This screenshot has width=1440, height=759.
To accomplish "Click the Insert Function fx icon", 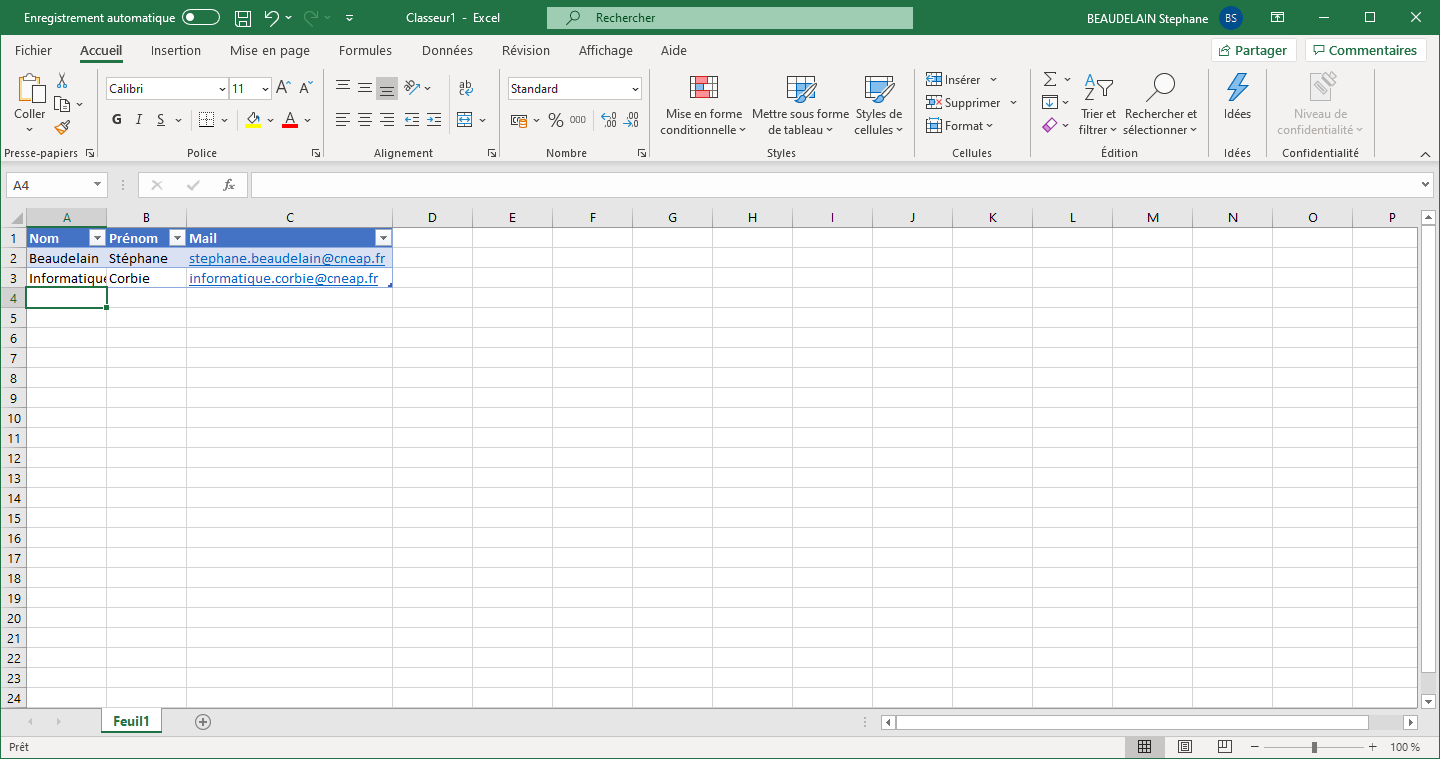I will click(229, 185).
